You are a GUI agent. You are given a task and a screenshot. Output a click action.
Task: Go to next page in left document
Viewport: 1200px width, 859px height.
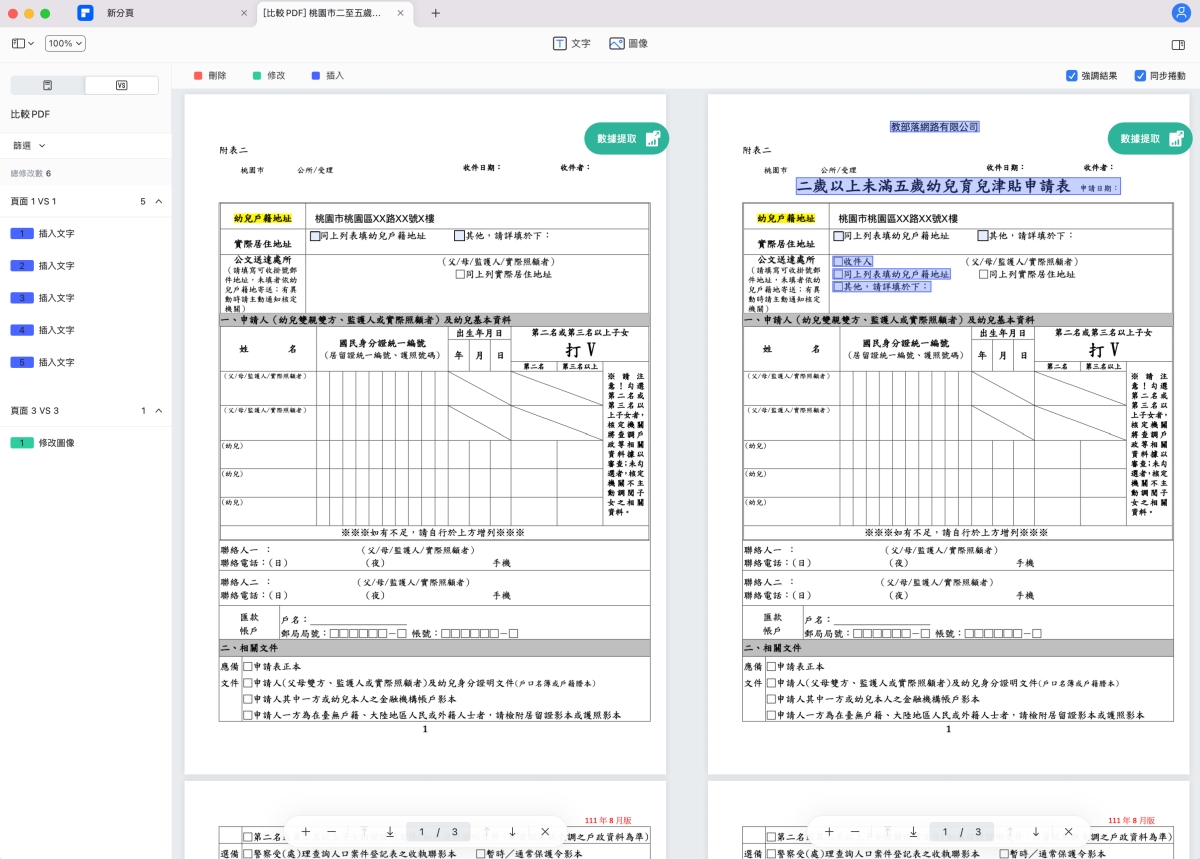coord(512,832)
